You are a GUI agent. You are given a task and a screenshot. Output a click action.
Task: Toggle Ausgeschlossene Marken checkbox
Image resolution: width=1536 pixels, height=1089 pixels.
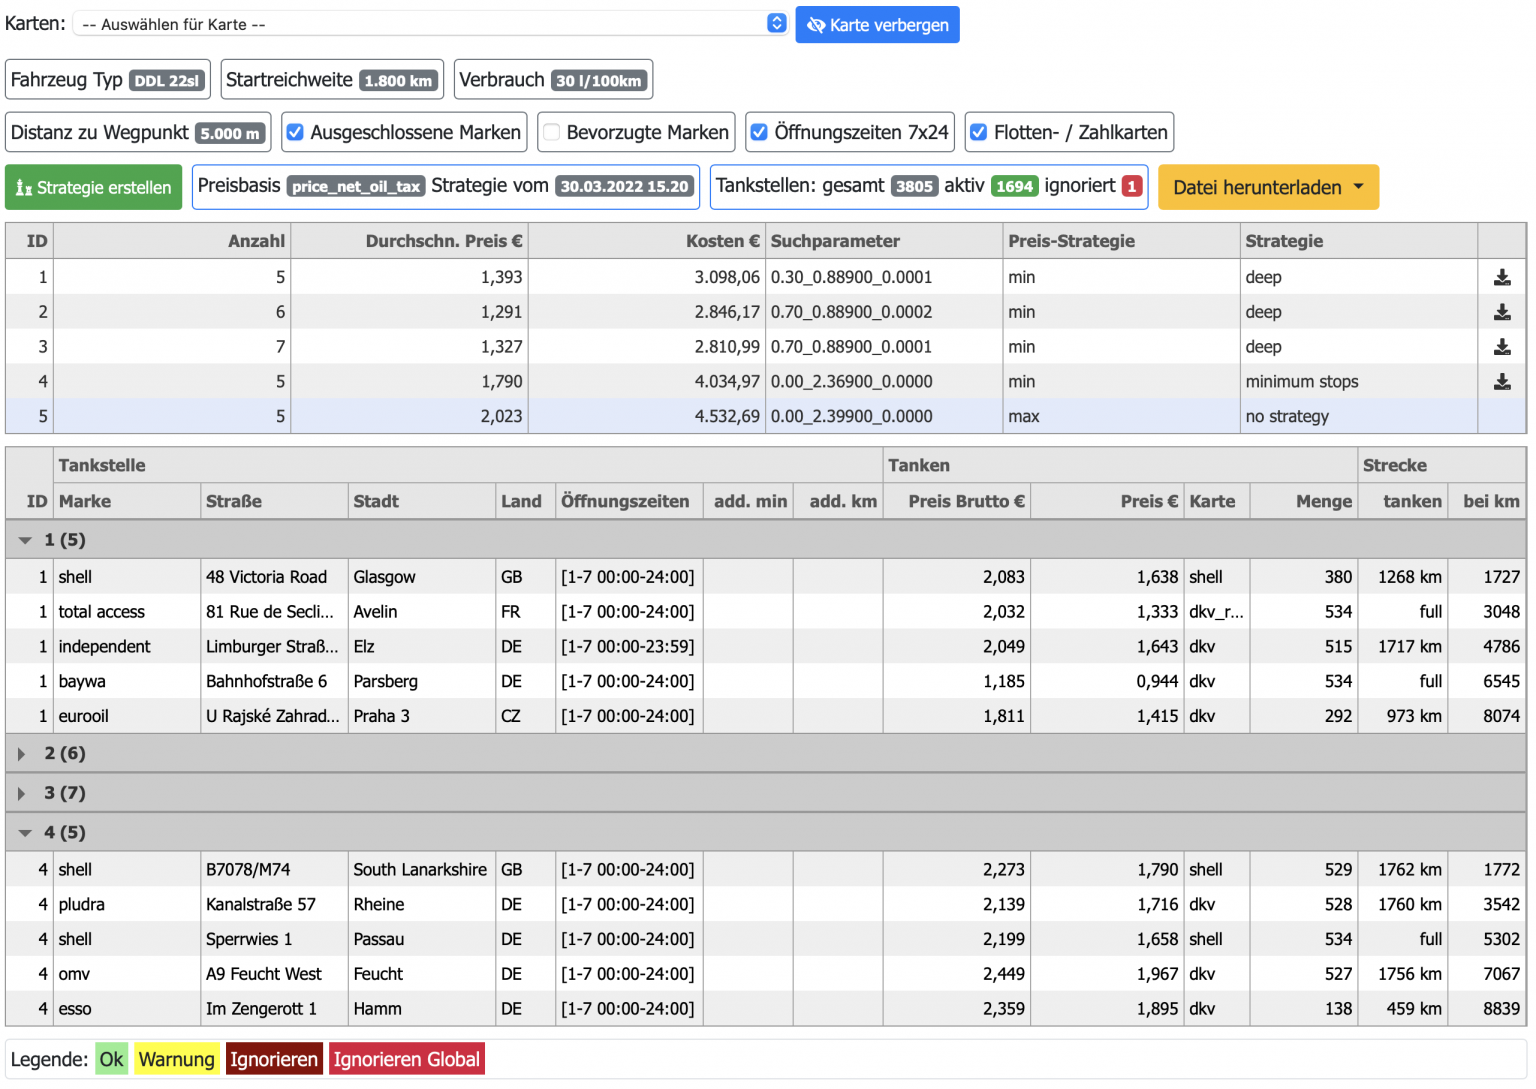point(296,132)
